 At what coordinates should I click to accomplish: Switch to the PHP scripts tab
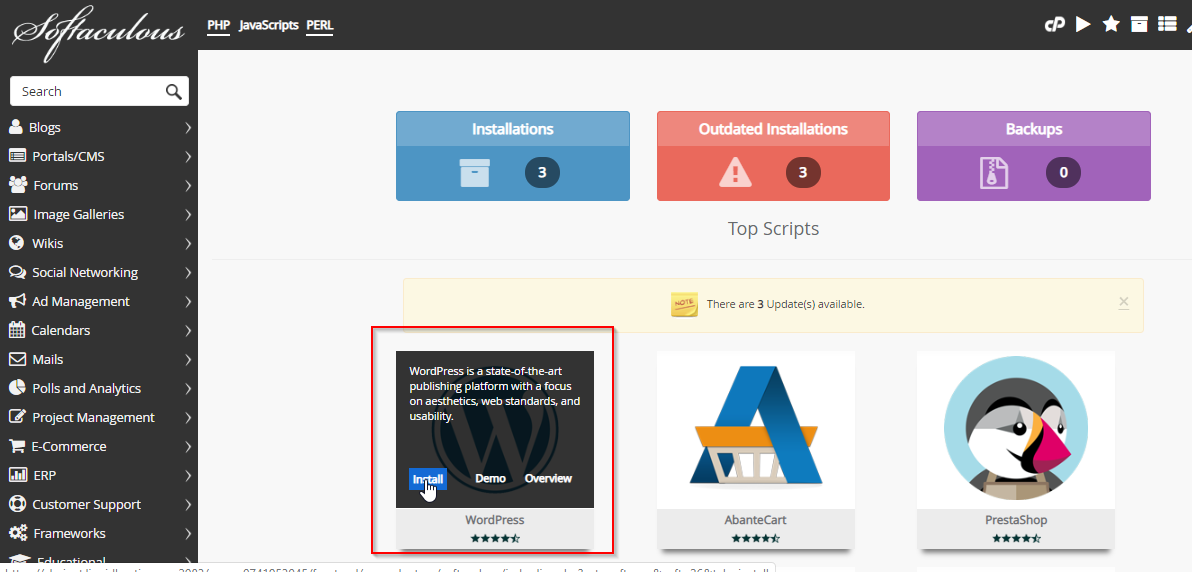(219, 25)
